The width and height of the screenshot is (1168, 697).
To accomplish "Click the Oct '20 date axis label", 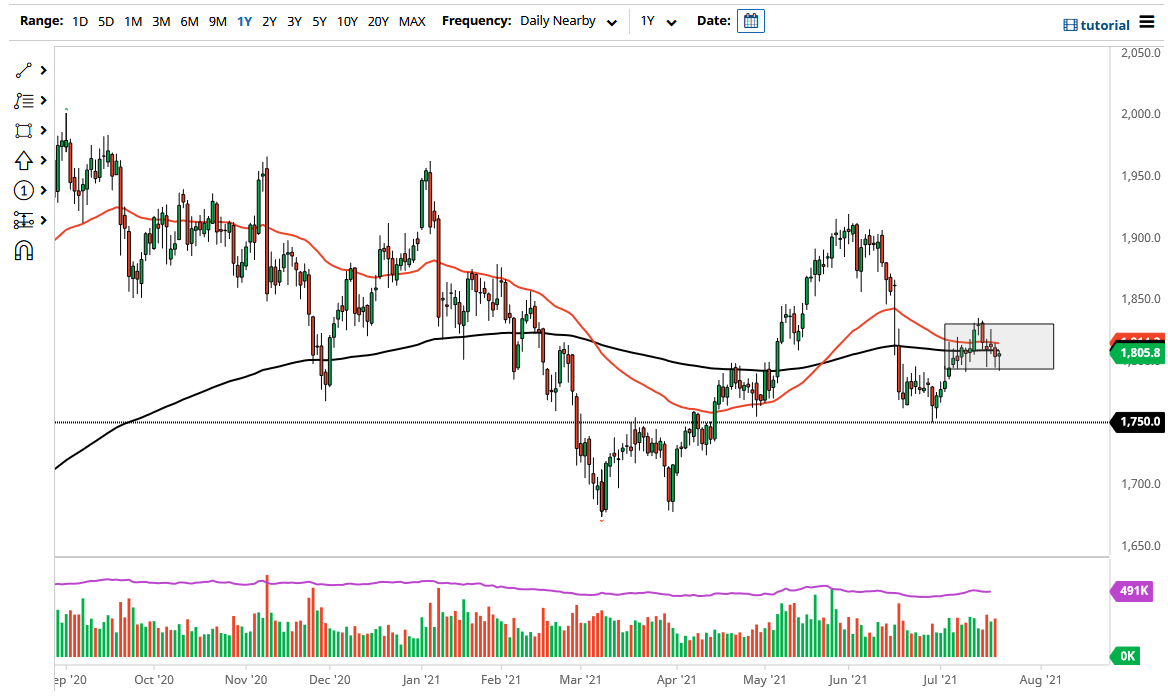I will point(154,679).
